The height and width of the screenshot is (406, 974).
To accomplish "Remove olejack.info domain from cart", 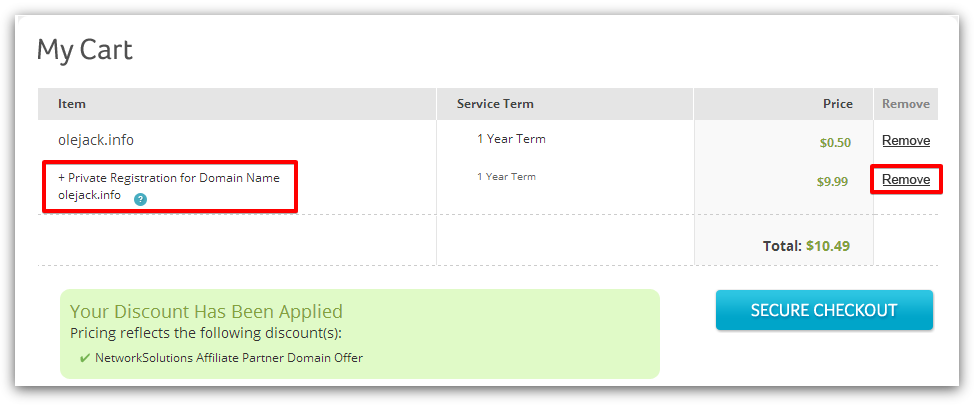I will pos(906,141).
